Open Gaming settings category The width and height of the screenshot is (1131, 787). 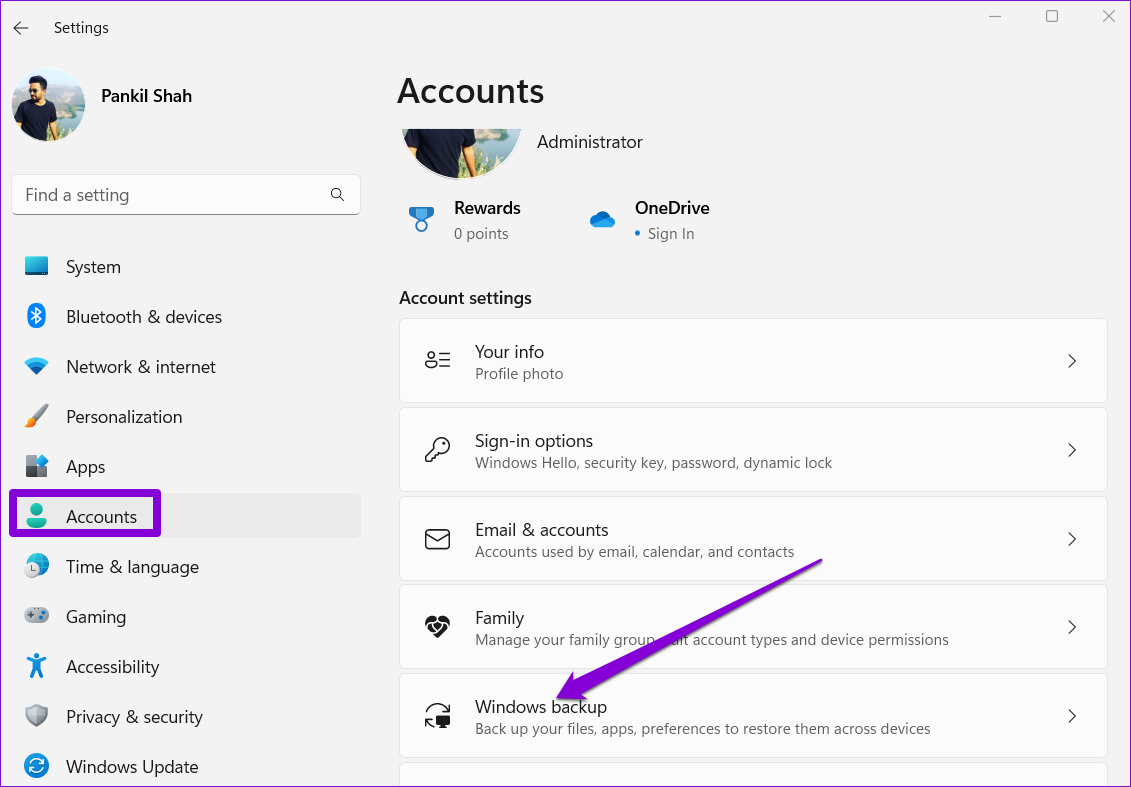coord(96,617)
